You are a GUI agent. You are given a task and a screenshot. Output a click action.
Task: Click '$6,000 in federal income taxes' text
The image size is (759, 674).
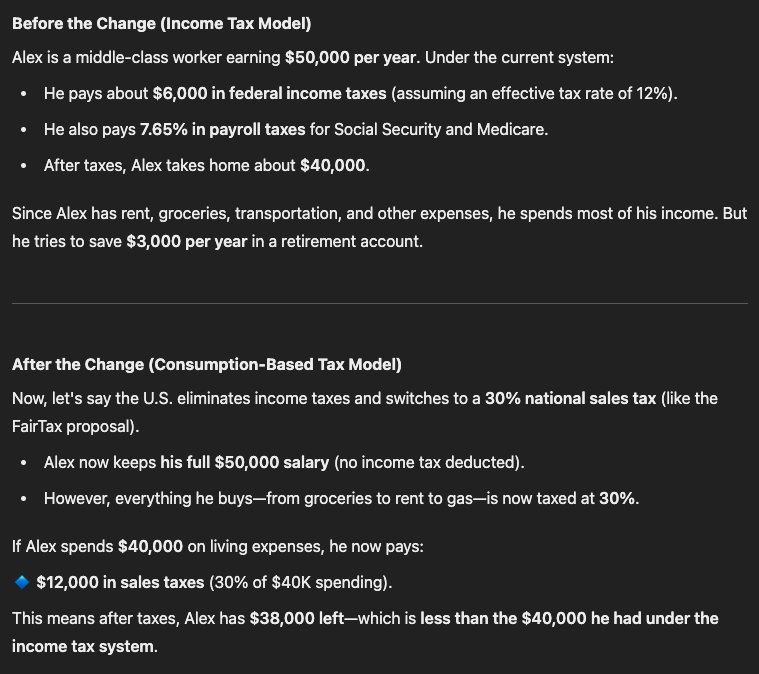[x=270, y=93]
